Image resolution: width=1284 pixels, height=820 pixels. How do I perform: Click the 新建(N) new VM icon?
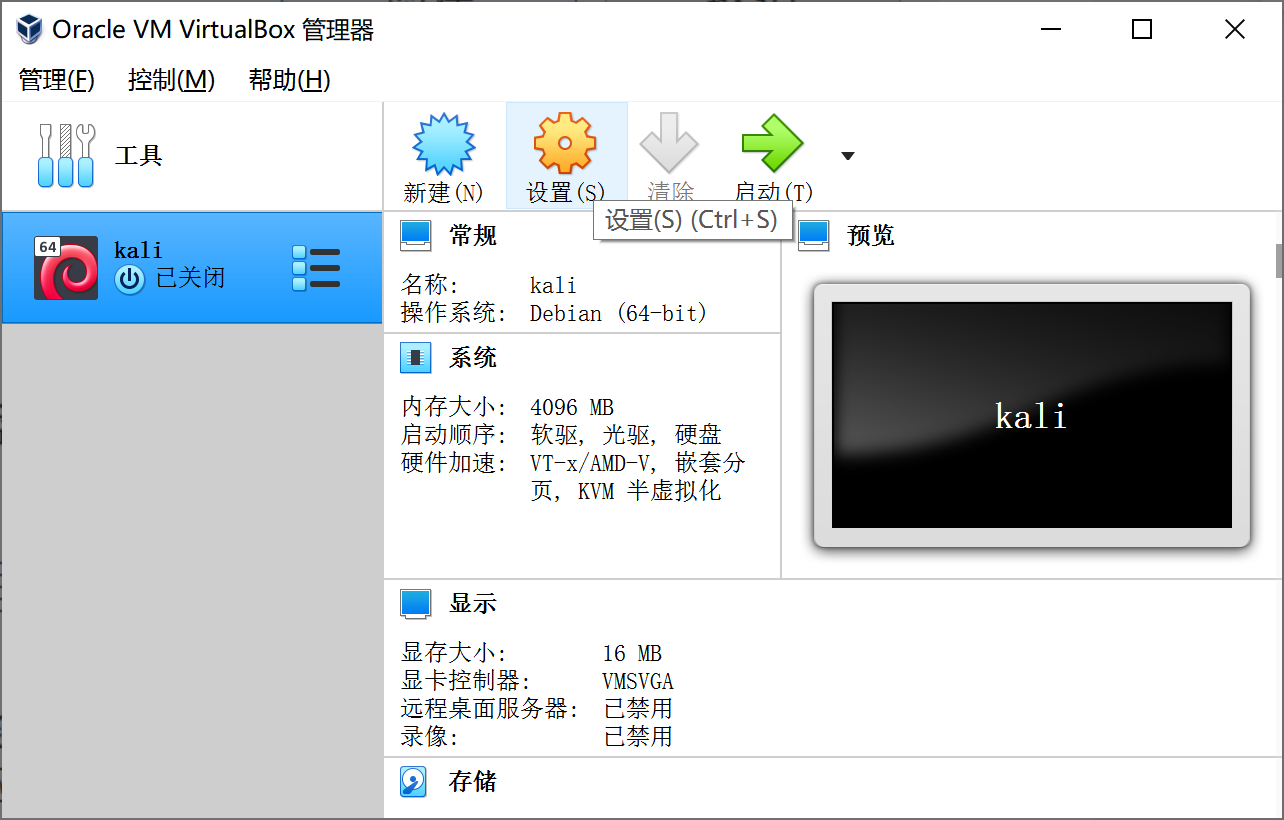[444, 144]
